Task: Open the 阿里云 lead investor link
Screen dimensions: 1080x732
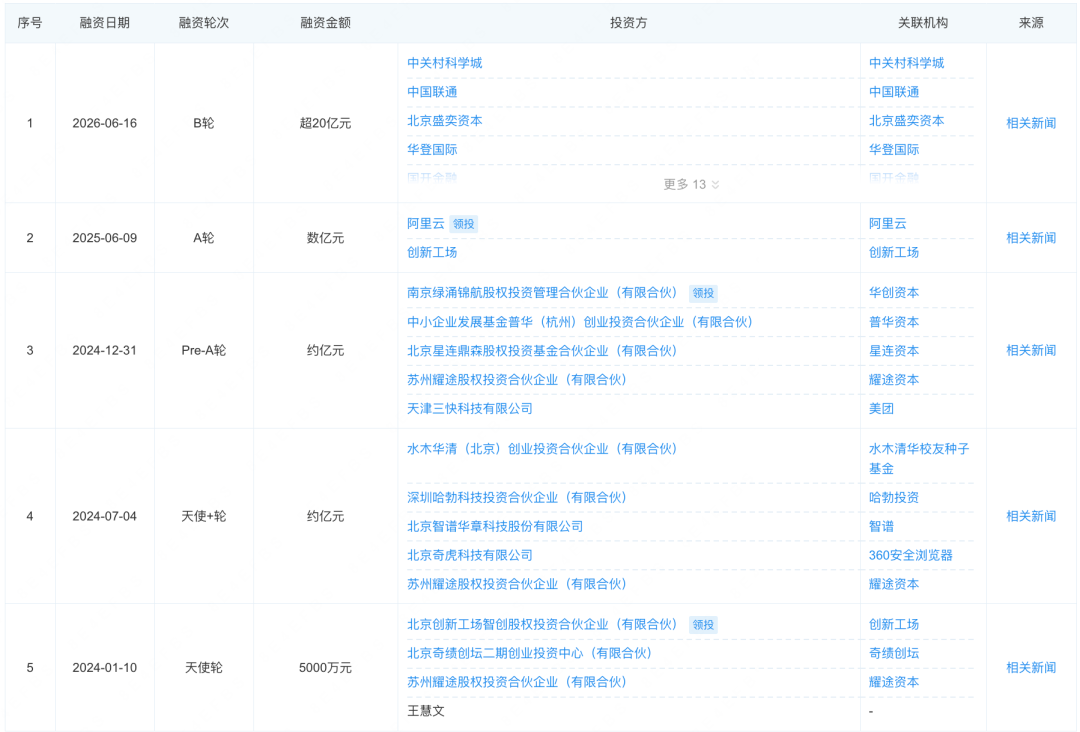Action: pyautogui.click(x=426, y=224)
